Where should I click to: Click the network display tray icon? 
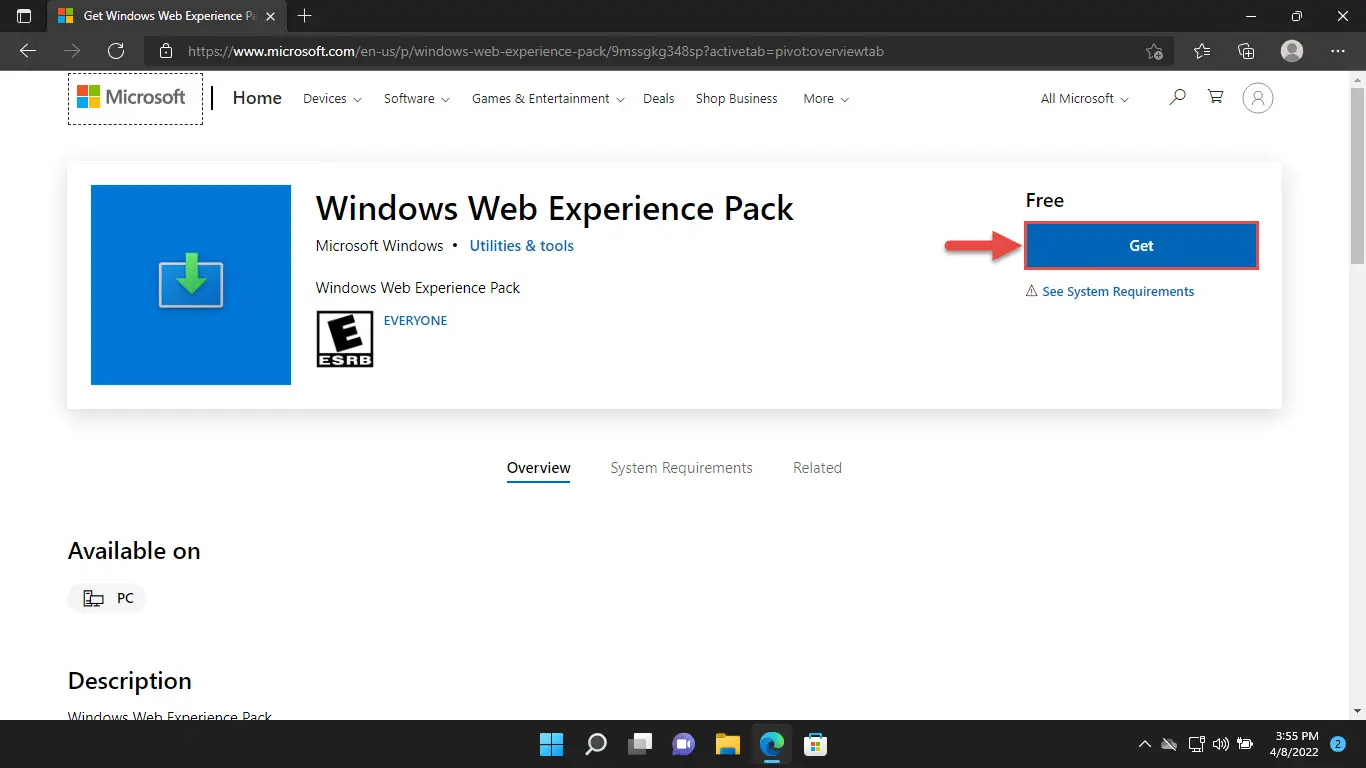1197,744
